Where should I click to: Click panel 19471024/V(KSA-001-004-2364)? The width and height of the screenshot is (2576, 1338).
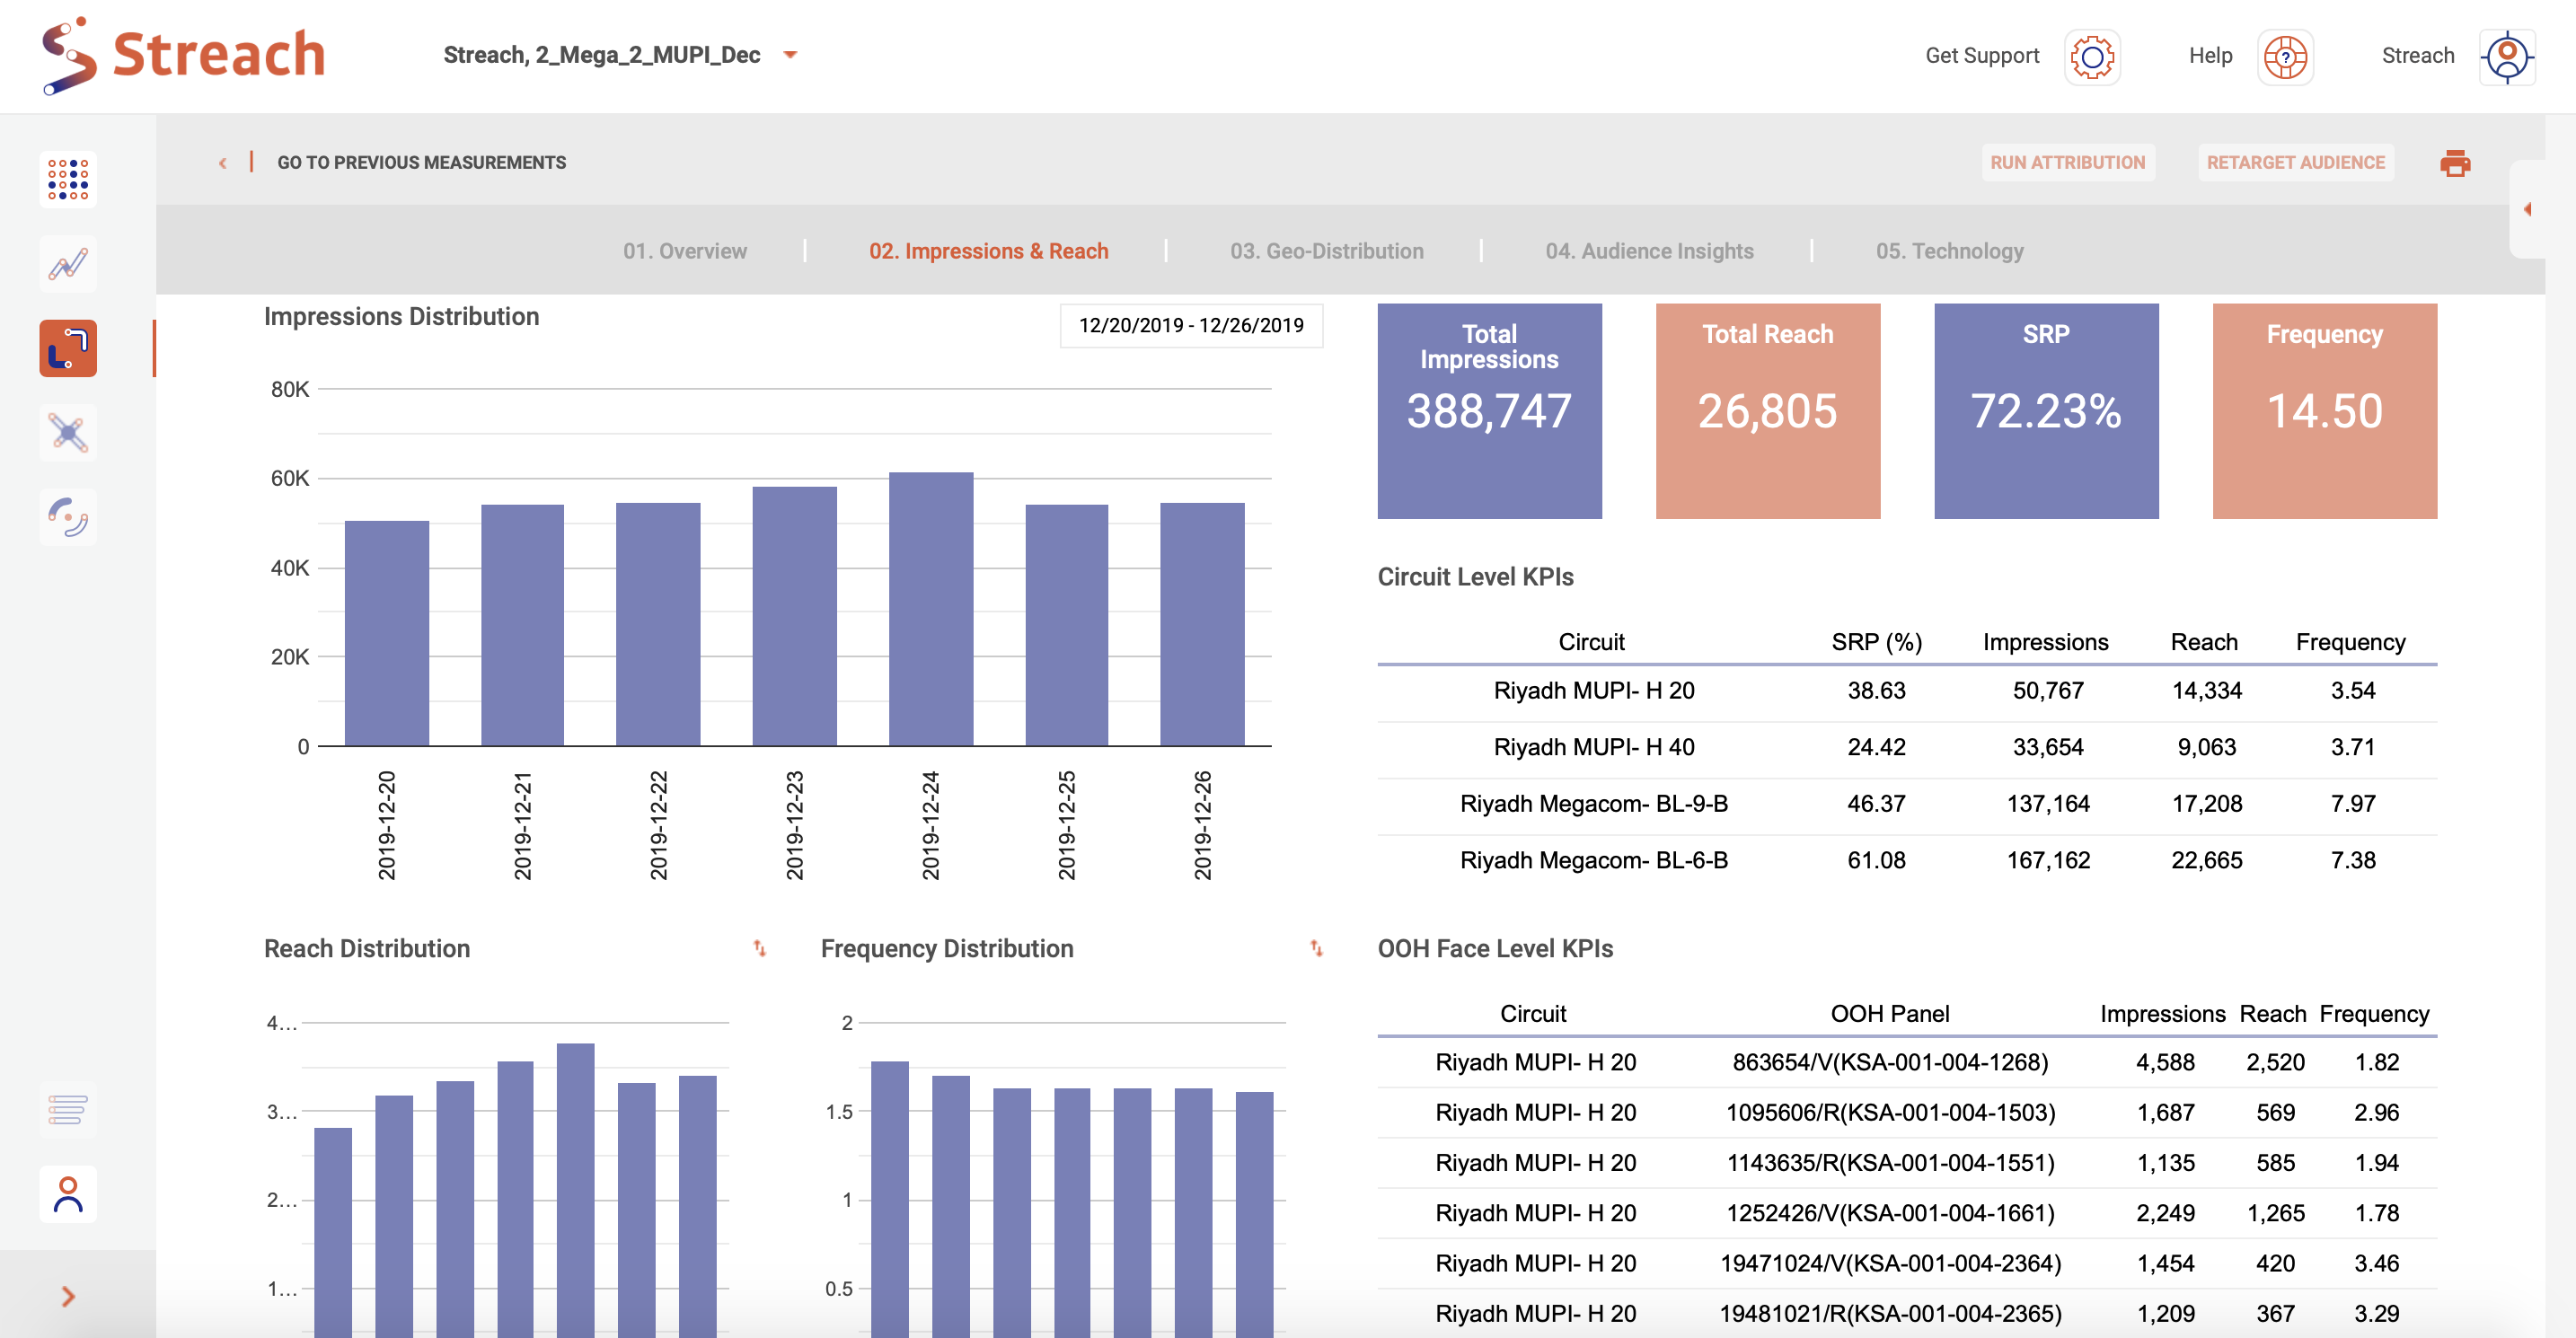click(x=1889, y=1263)
